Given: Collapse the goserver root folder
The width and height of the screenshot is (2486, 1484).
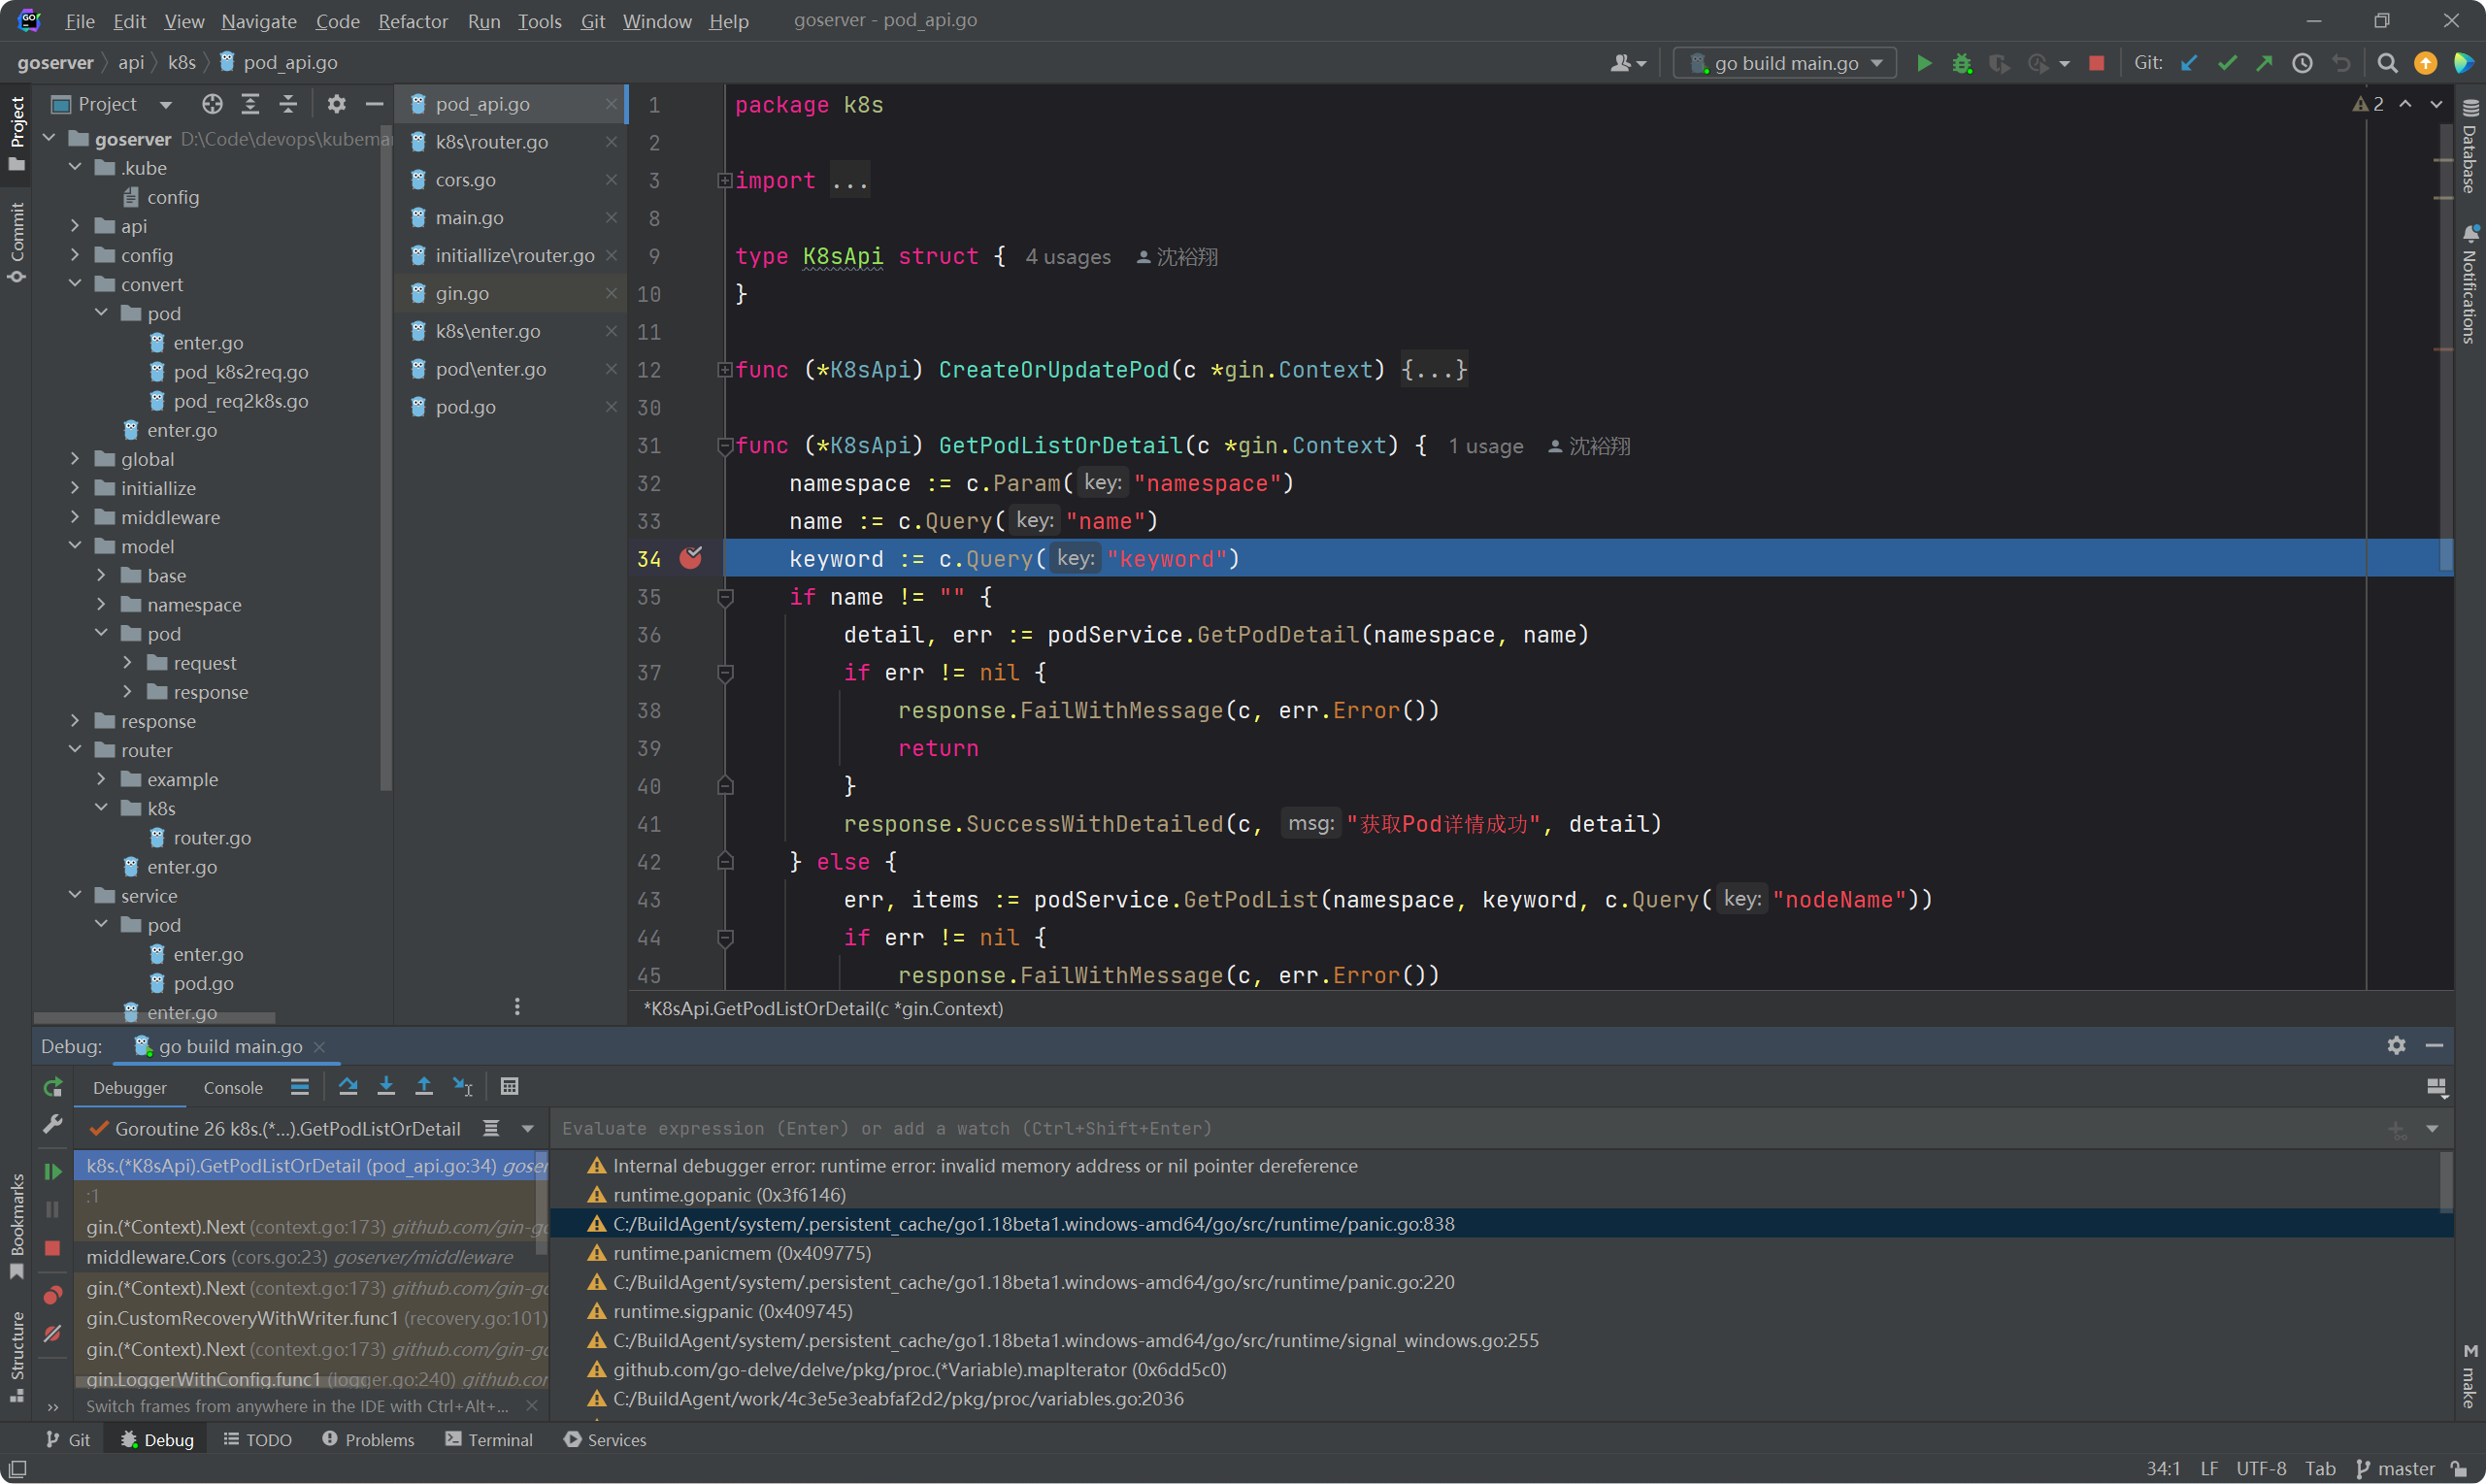Looking at the screenshot, I should tap(49, 138).
